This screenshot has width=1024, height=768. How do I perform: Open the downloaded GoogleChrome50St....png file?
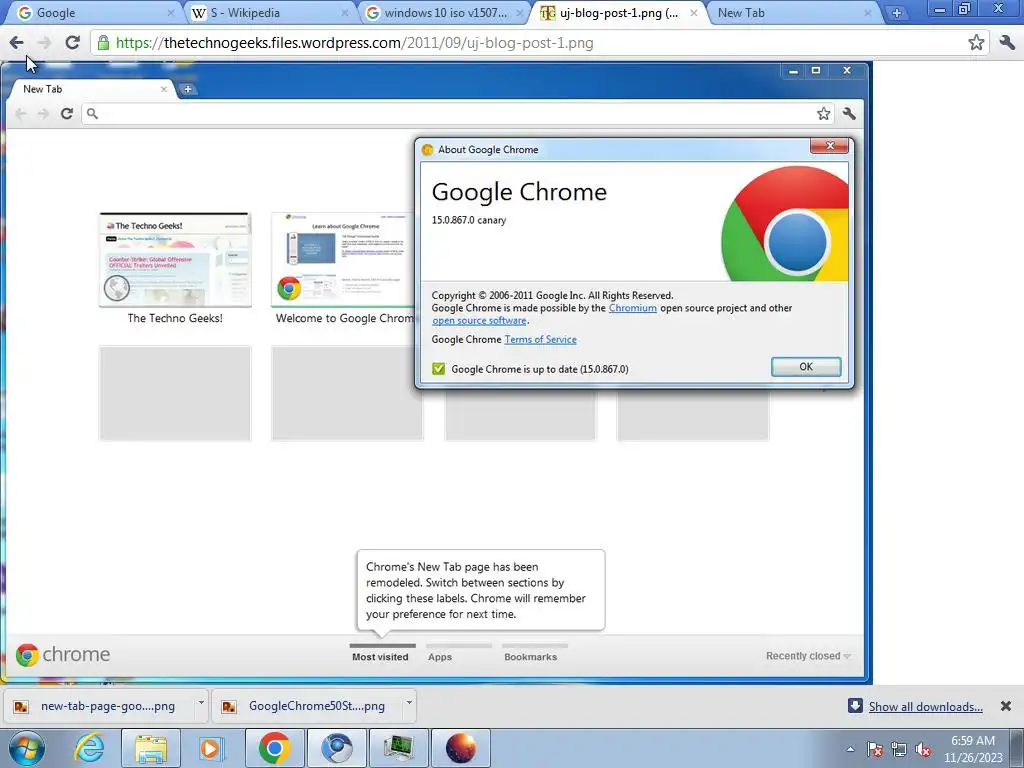(x=307, y=706)
